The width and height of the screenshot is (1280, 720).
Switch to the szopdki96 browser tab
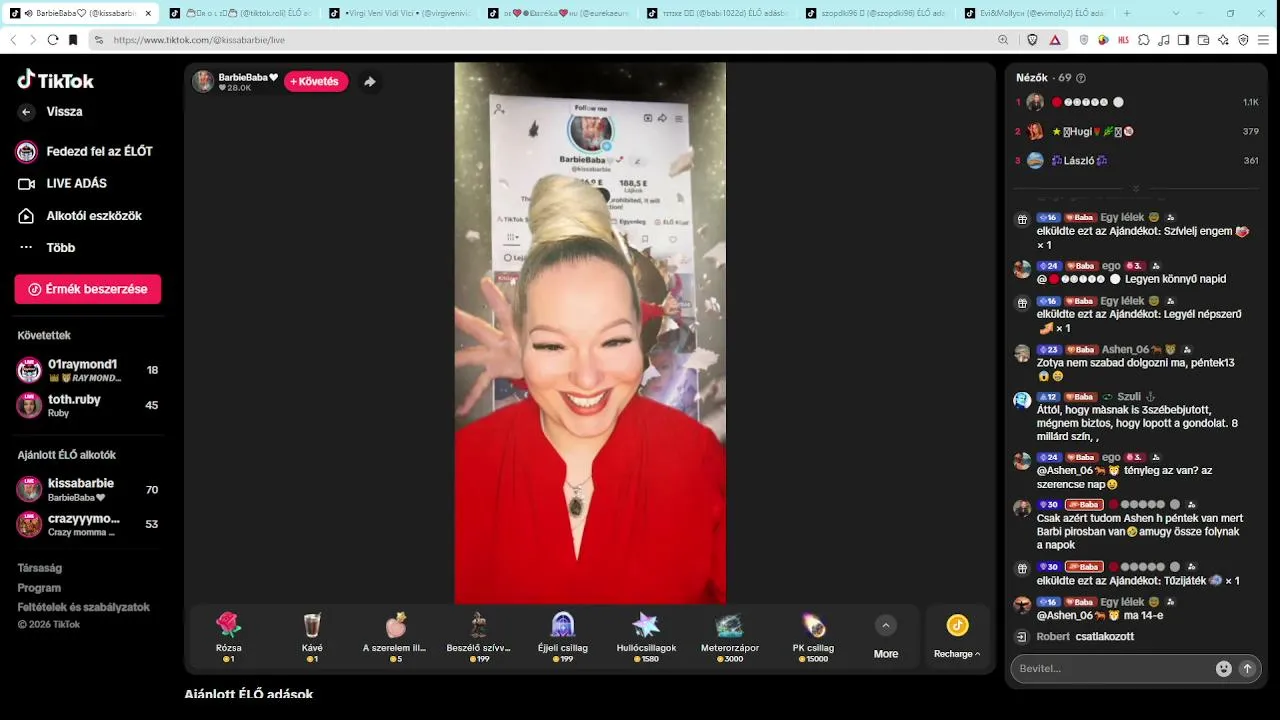(x=877, y=13)
